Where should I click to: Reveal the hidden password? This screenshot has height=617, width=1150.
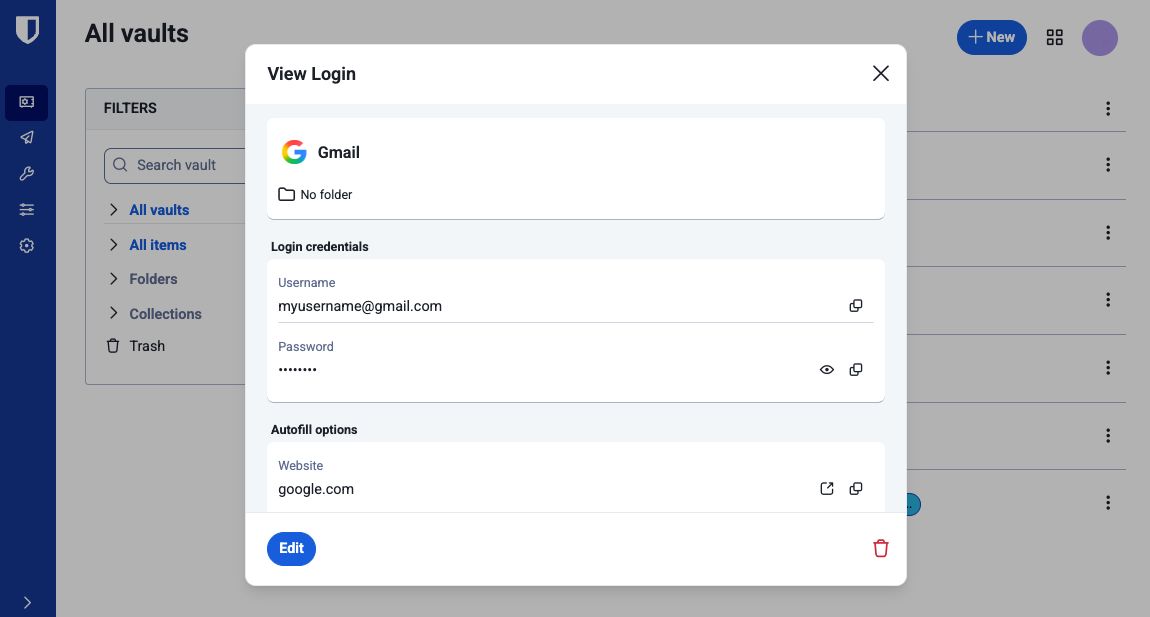click(827, 370)
